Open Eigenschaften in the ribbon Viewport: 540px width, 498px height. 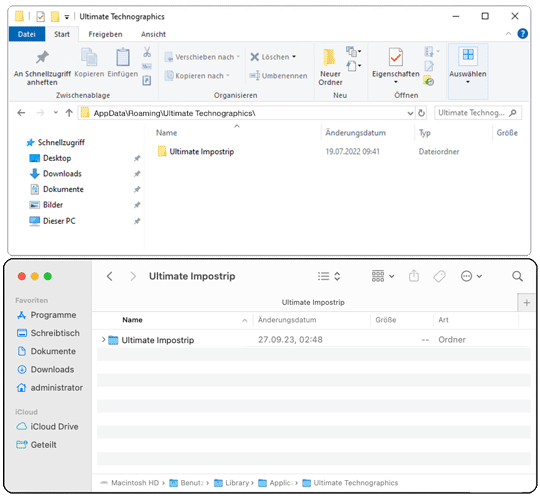[396, 66]
